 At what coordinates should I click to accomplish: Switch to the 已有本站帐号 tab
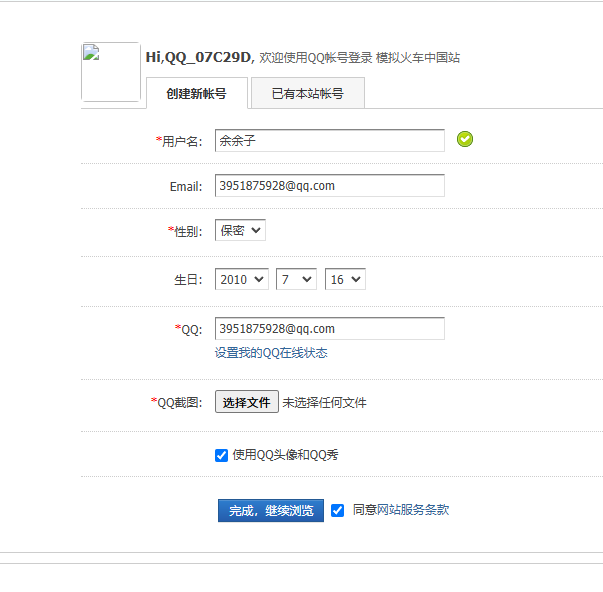point(308,93)
